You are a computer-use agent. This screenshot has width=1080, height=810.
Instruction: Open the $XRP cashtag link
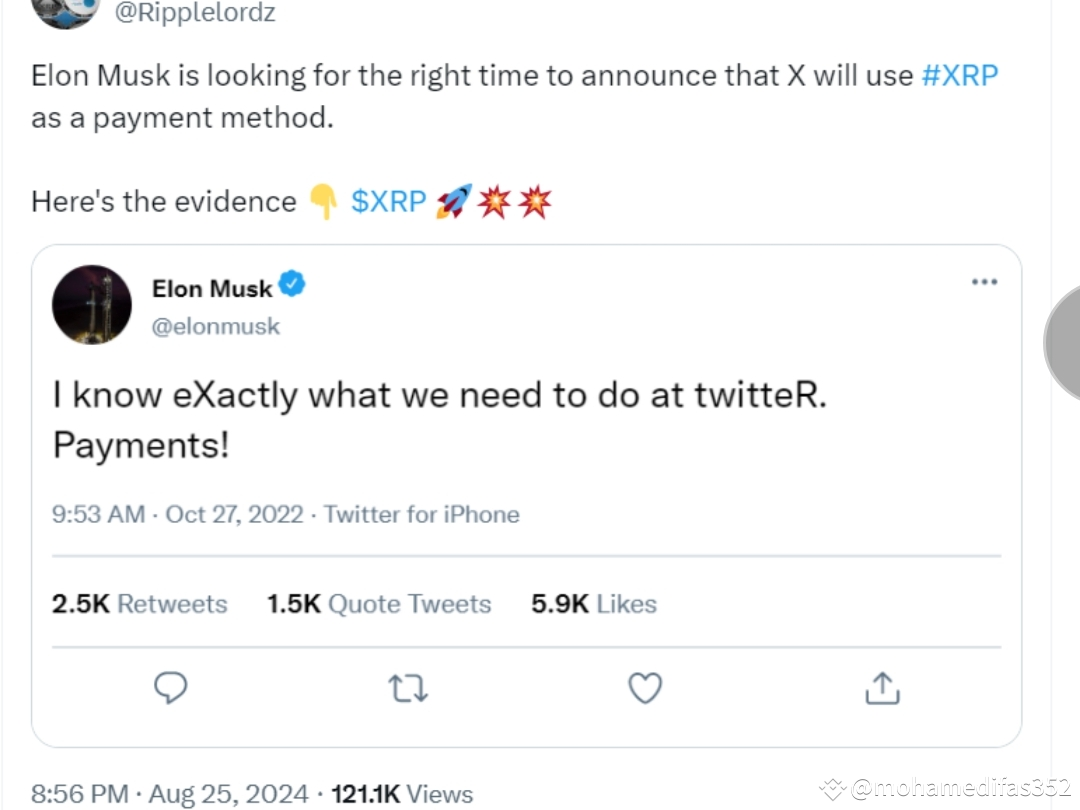(x=387, y=201)
